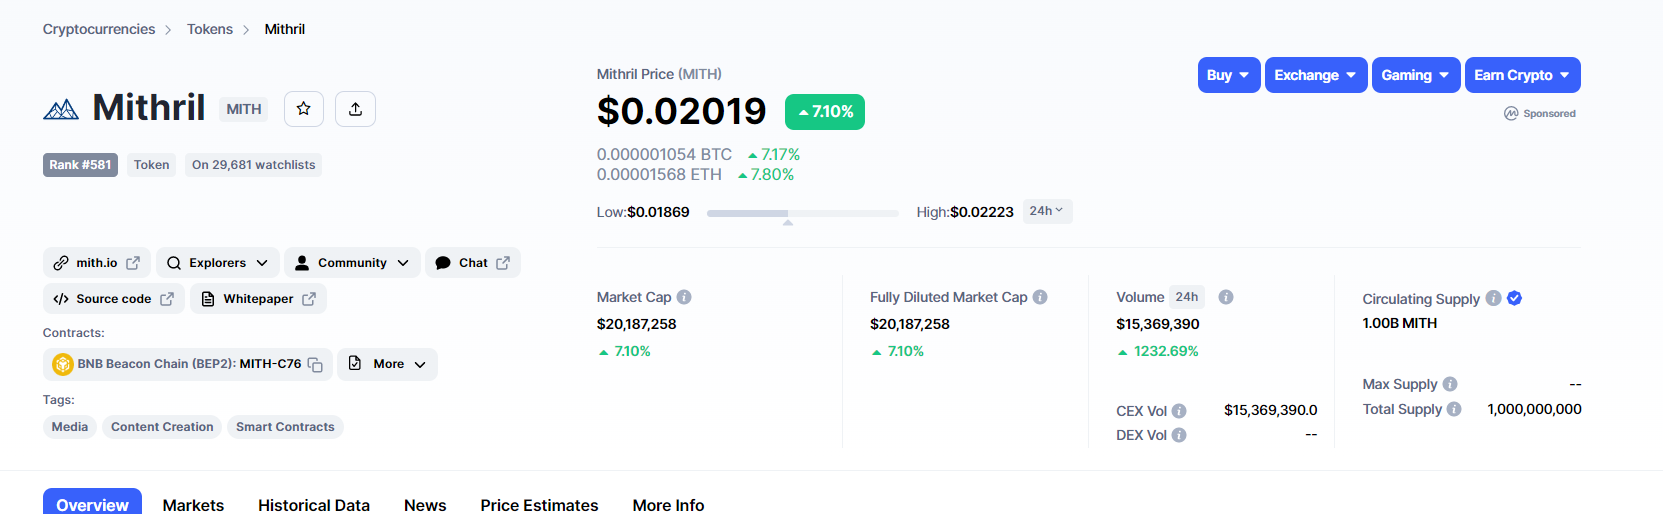This screenshot has width=1663, height=514.
Task: Switch to the More Info tab
Action: coord(668,505)
